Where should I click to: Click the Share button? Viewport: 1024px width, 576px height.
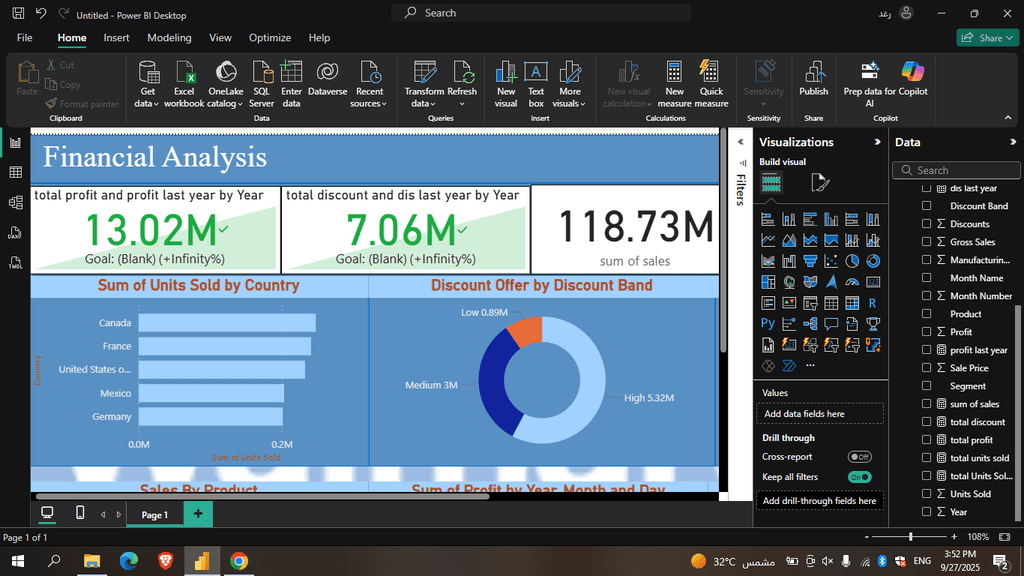click(987, 38)
